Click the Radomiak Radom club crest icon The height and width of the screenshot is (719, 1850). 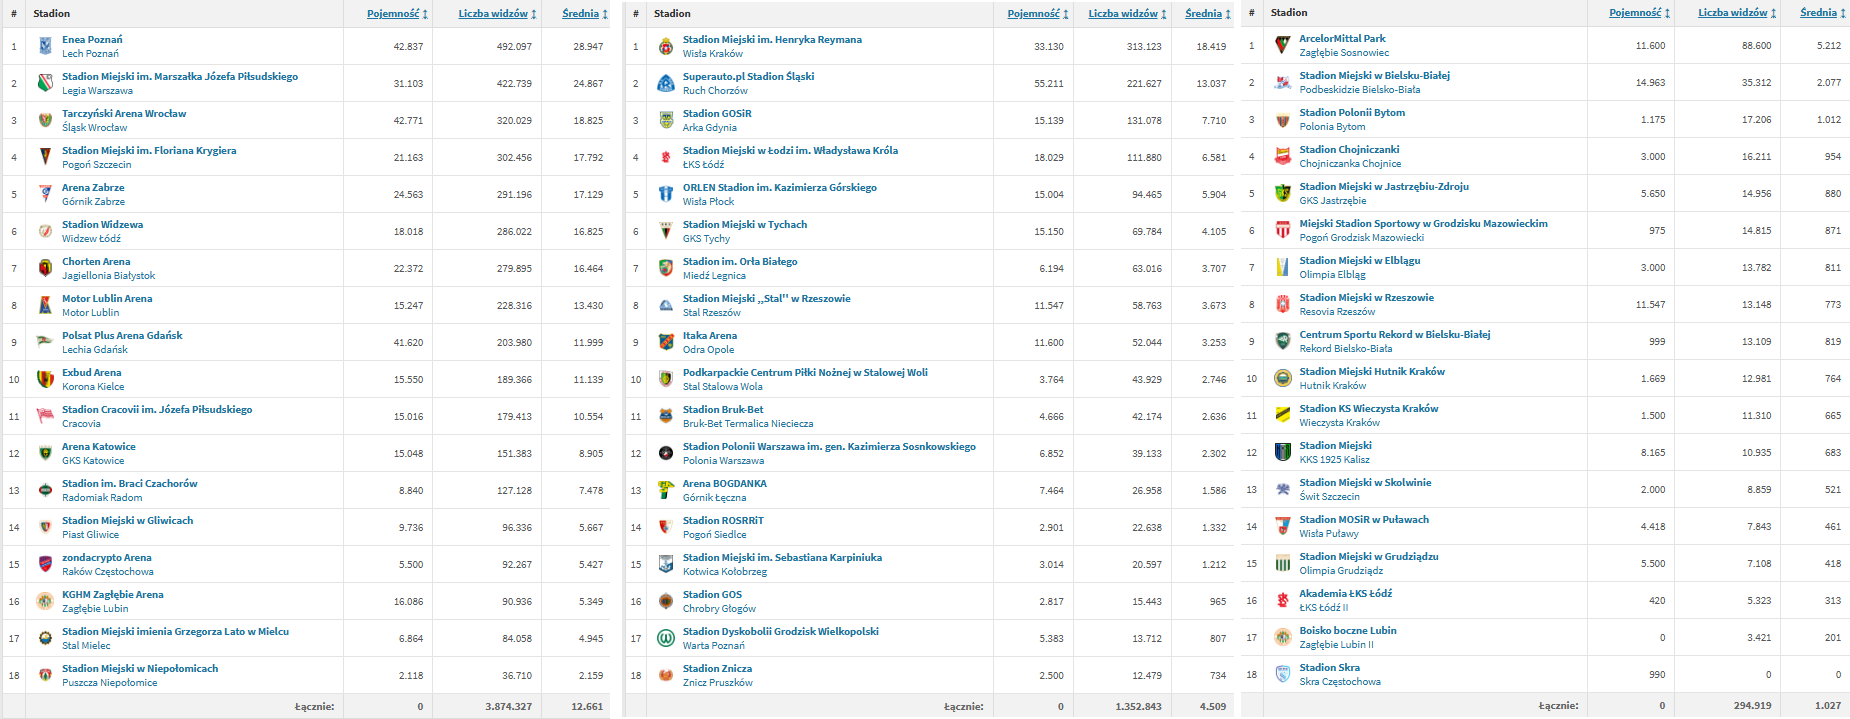click(45, 490)
